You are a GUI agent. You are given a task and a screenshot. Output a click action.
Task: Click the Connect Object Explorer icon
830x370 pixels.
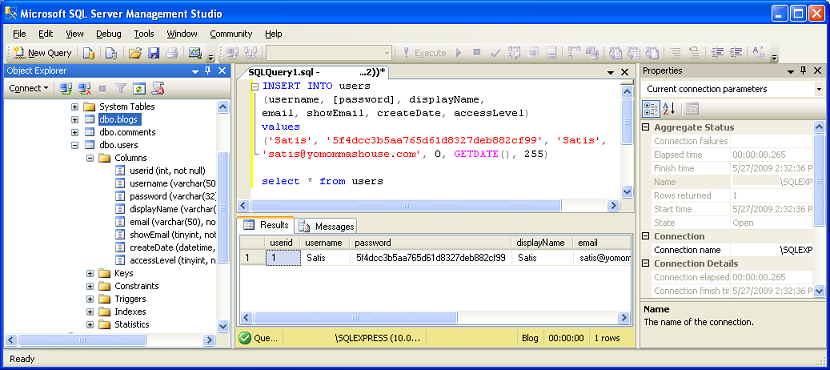(x=66, y=88)
